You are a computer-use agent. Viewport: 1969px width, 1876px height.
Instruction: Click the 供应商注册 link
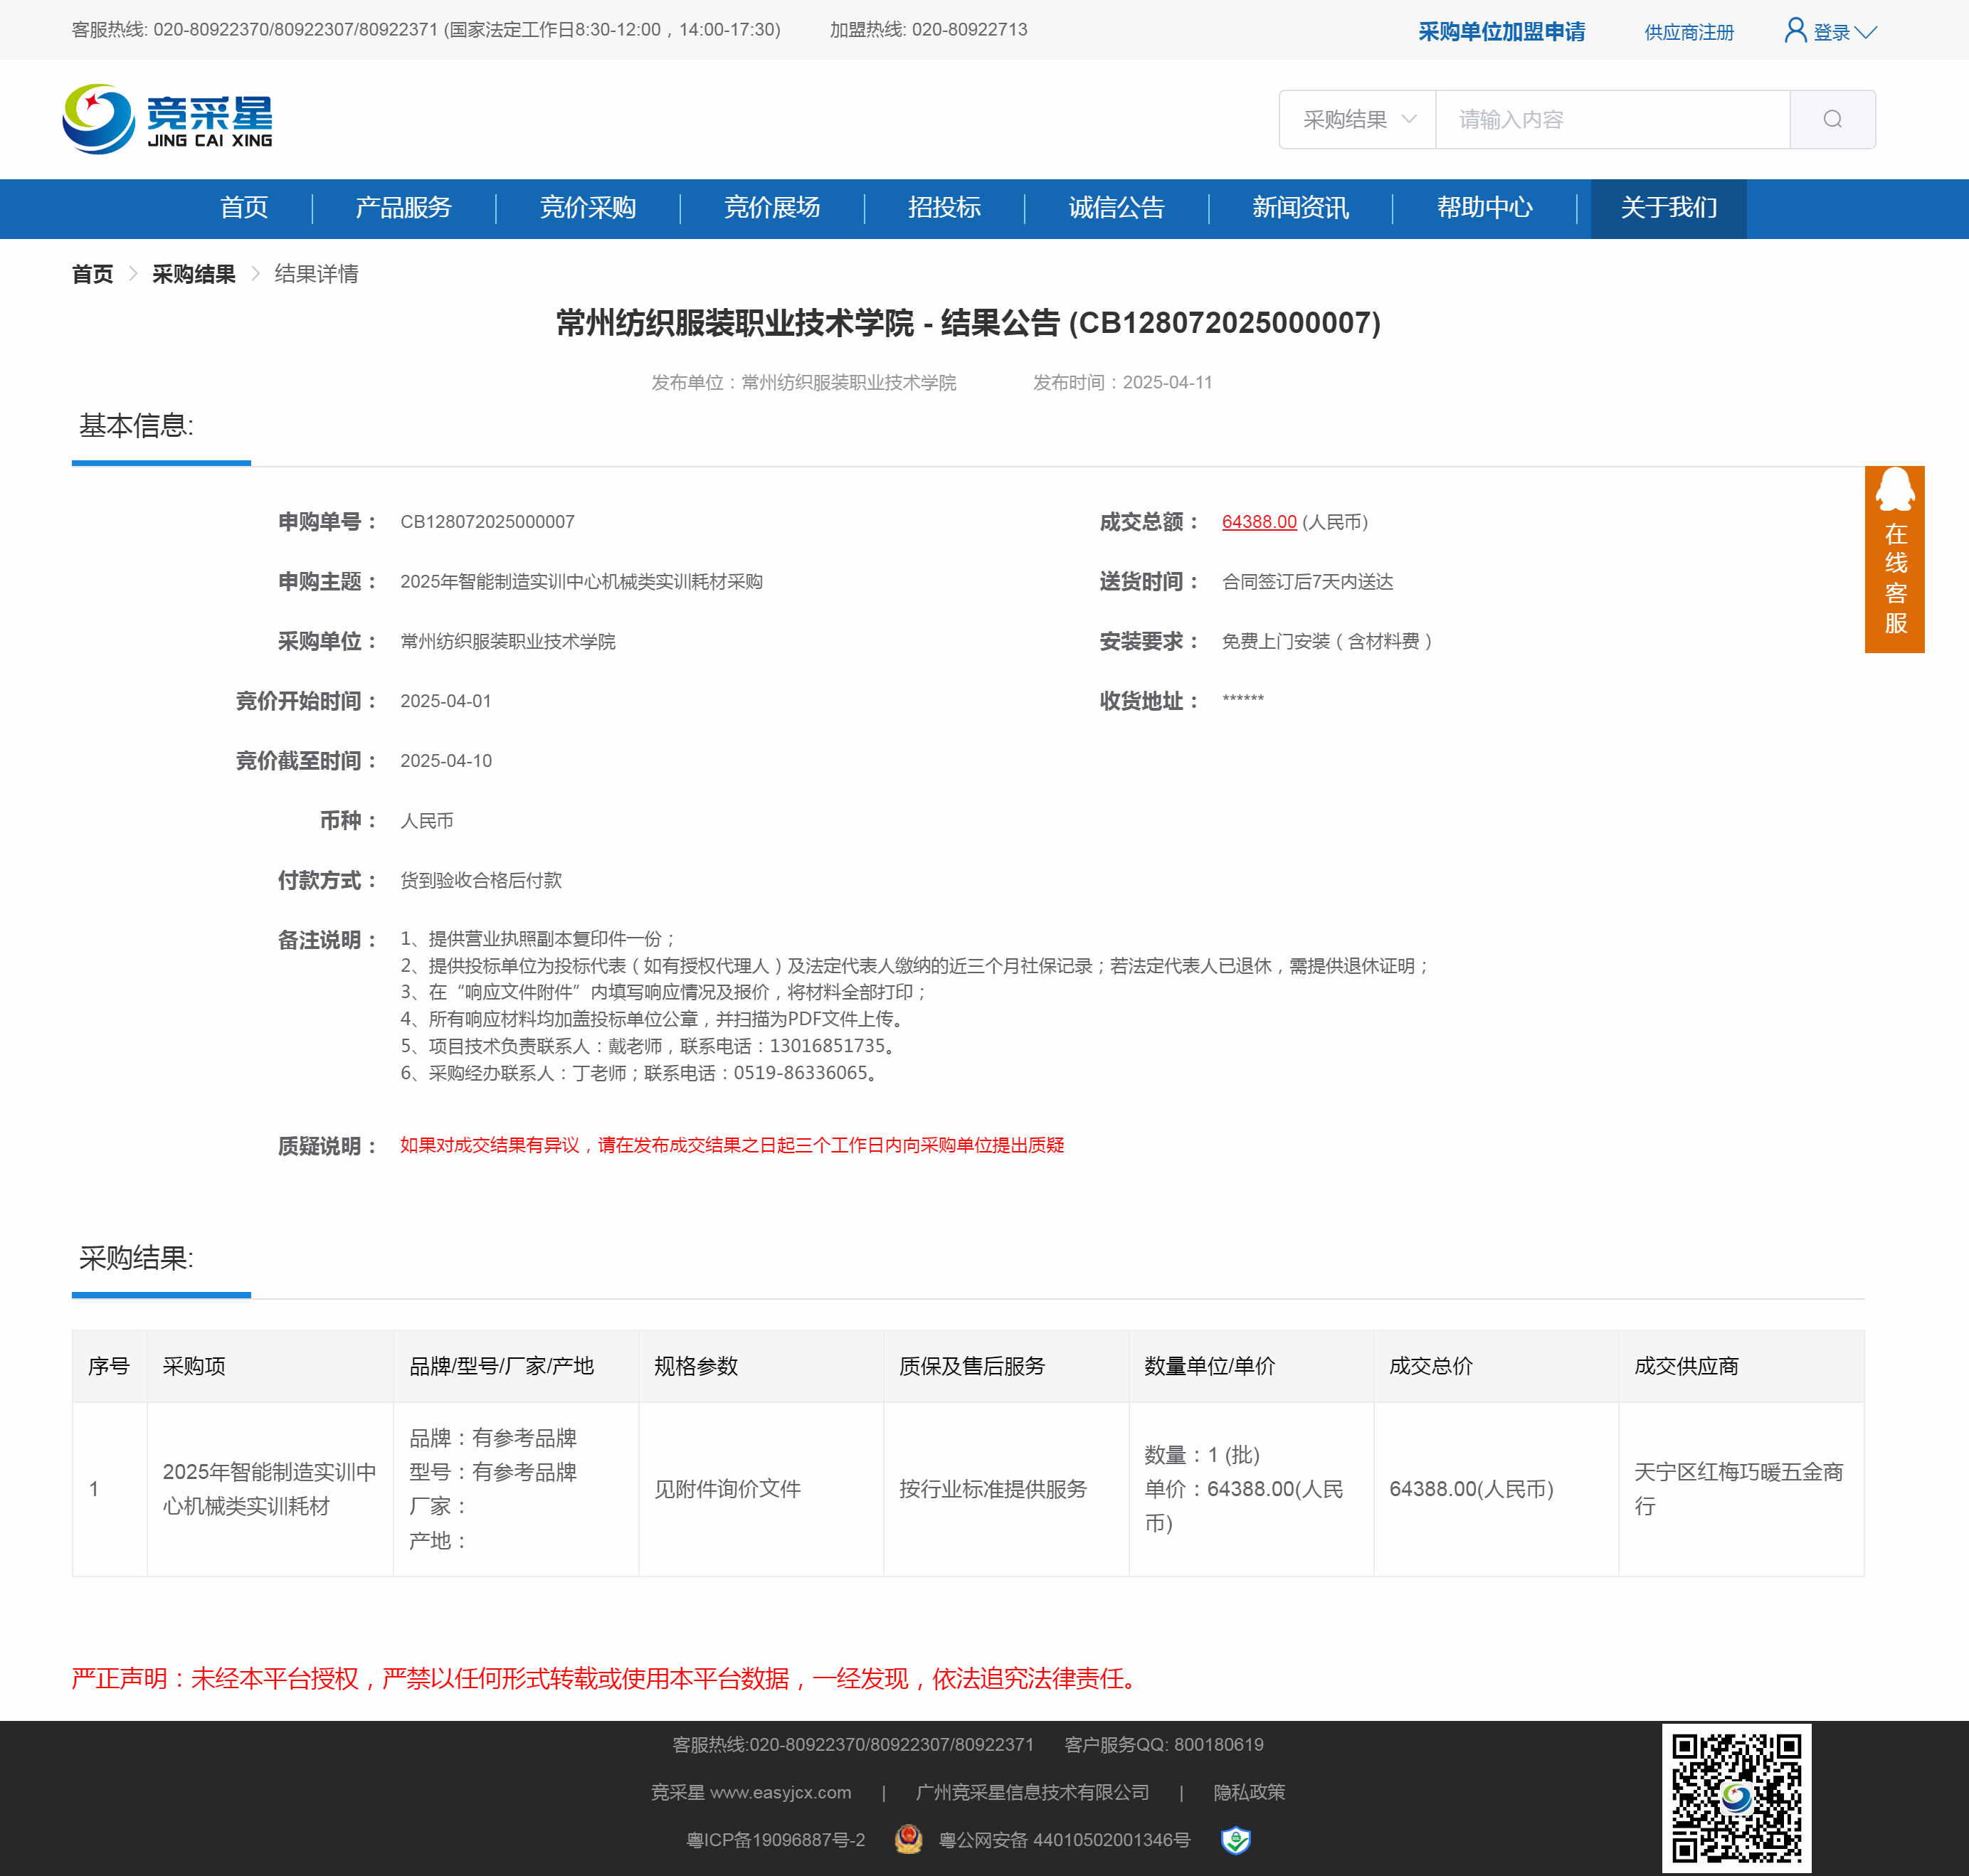[x=1688, y=33]
